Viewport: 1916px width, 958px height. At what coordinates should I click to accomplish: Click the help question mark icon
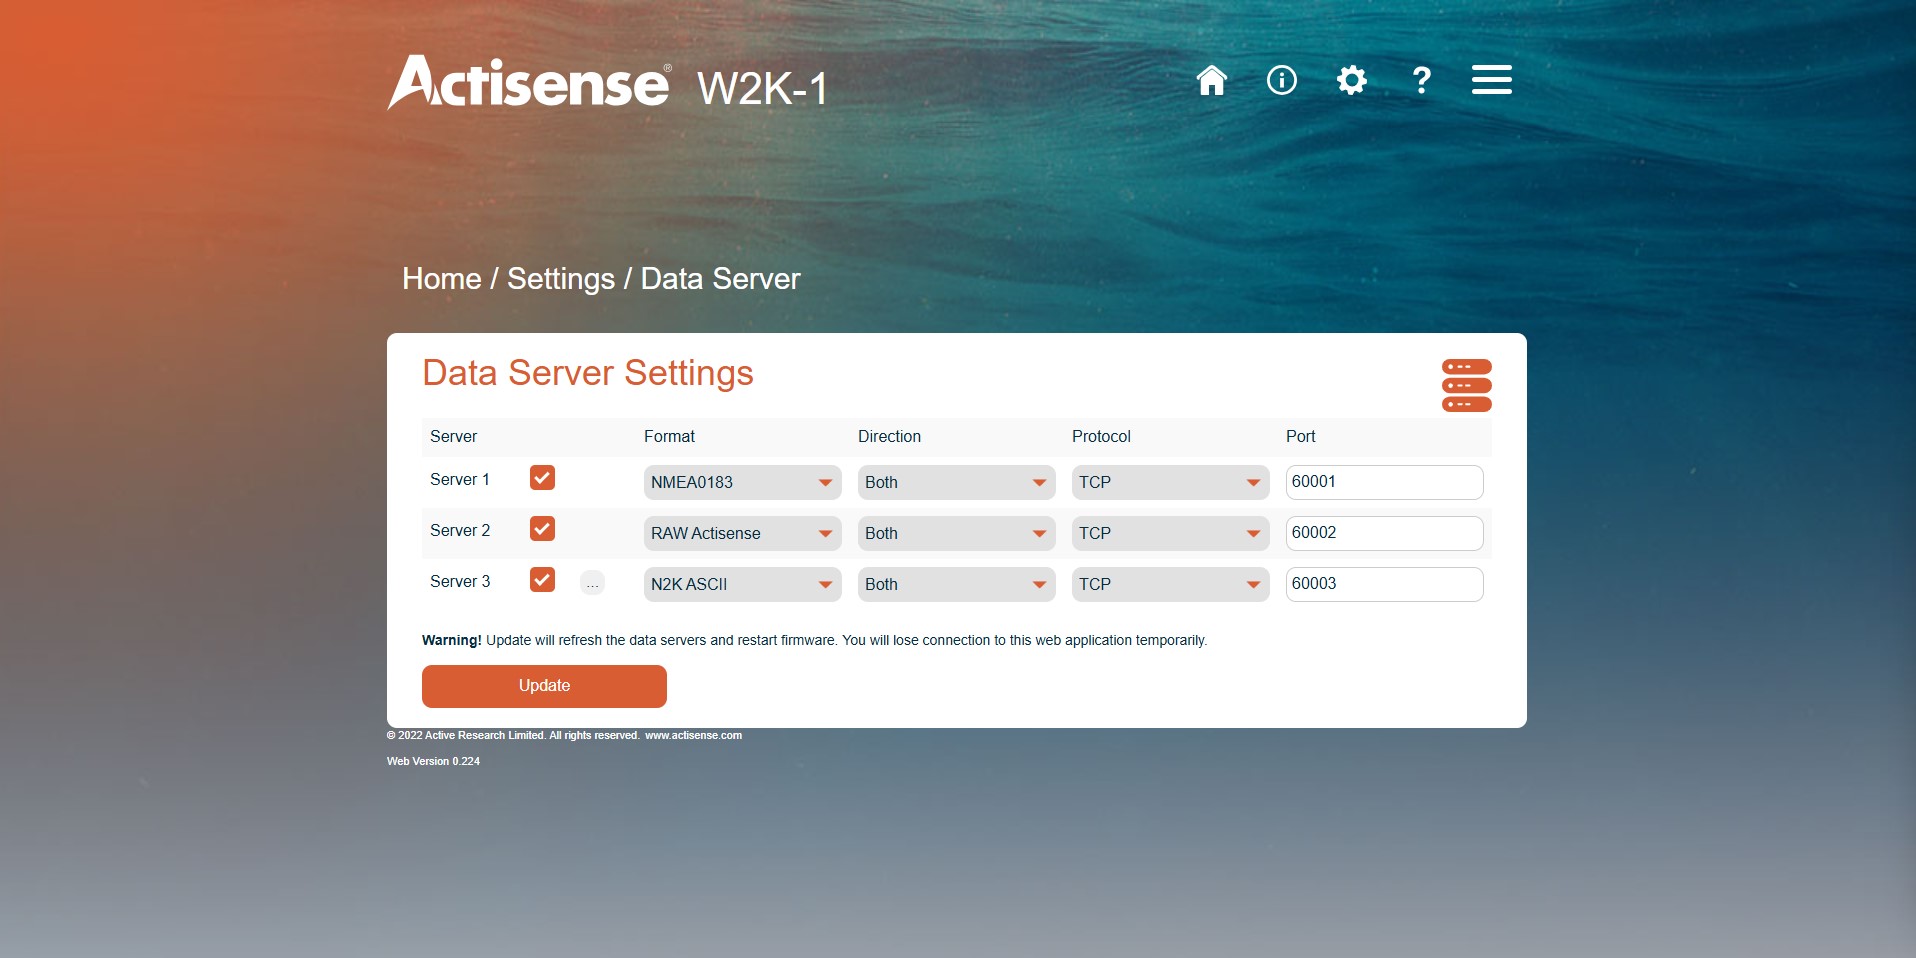coord(1421,80)
